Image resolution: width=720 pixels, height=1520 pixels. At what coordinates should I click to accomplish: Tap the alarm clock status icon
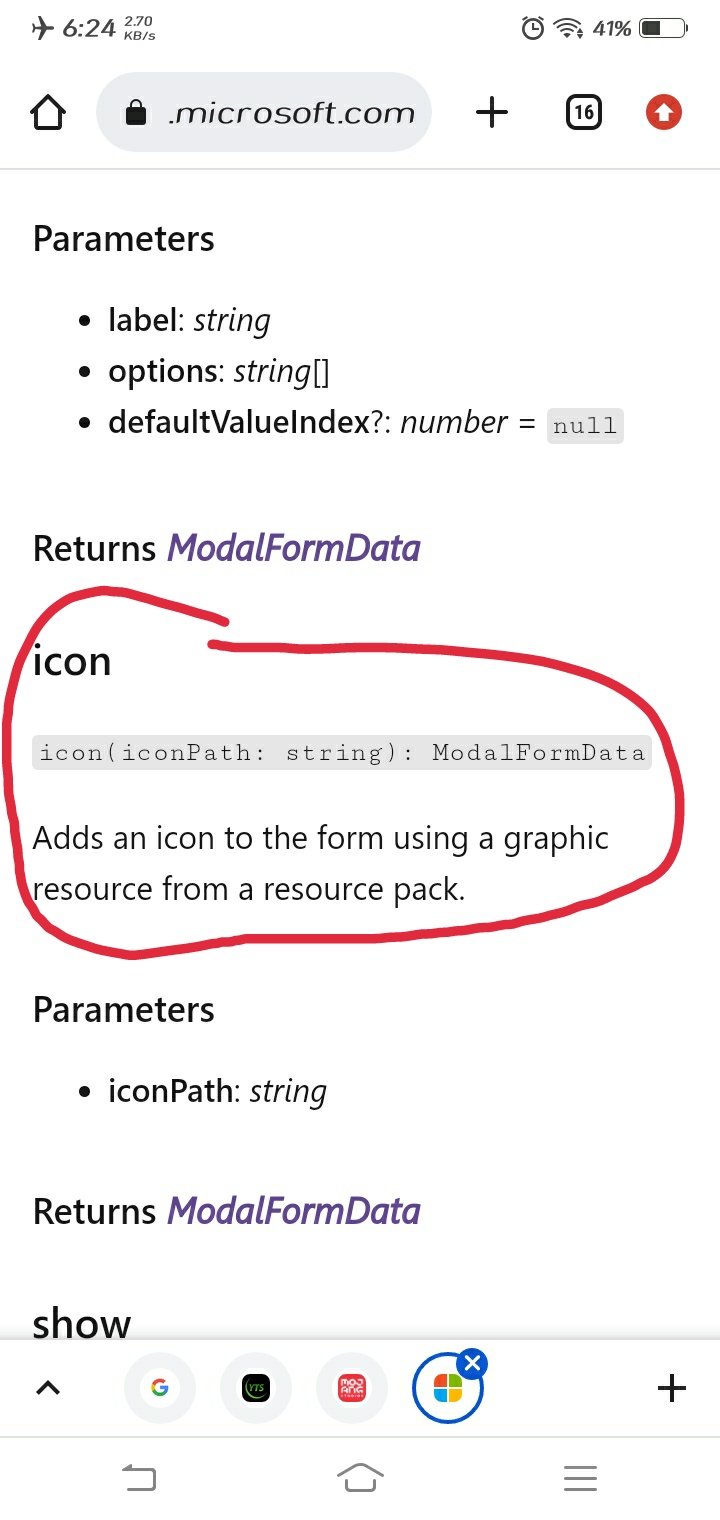point(533,29)
